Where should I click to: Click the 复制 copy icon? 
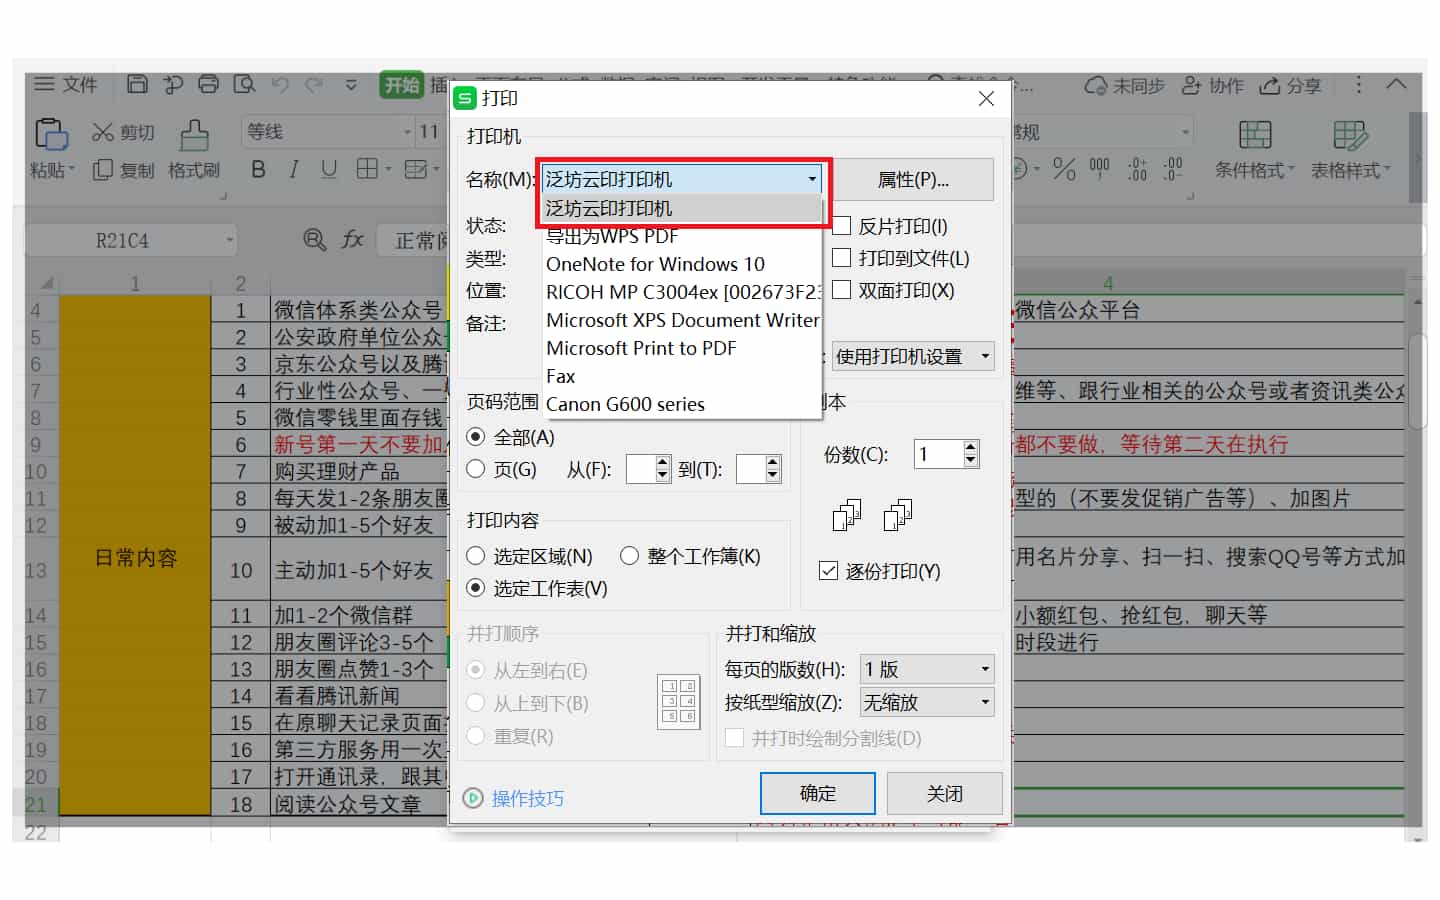tap(102, 171)
